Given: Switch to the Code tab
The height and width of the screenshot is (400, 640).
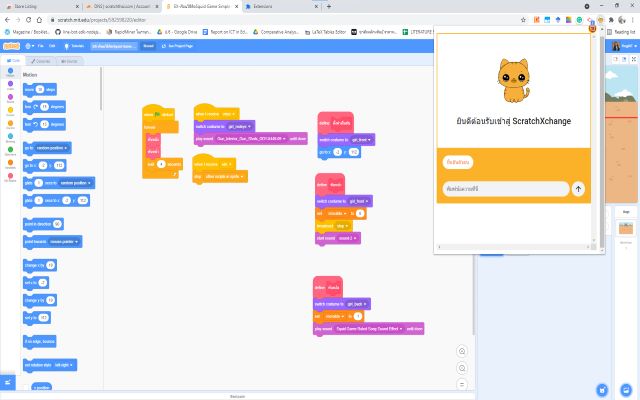Looking at the screenshot, I should pos(13,60).
